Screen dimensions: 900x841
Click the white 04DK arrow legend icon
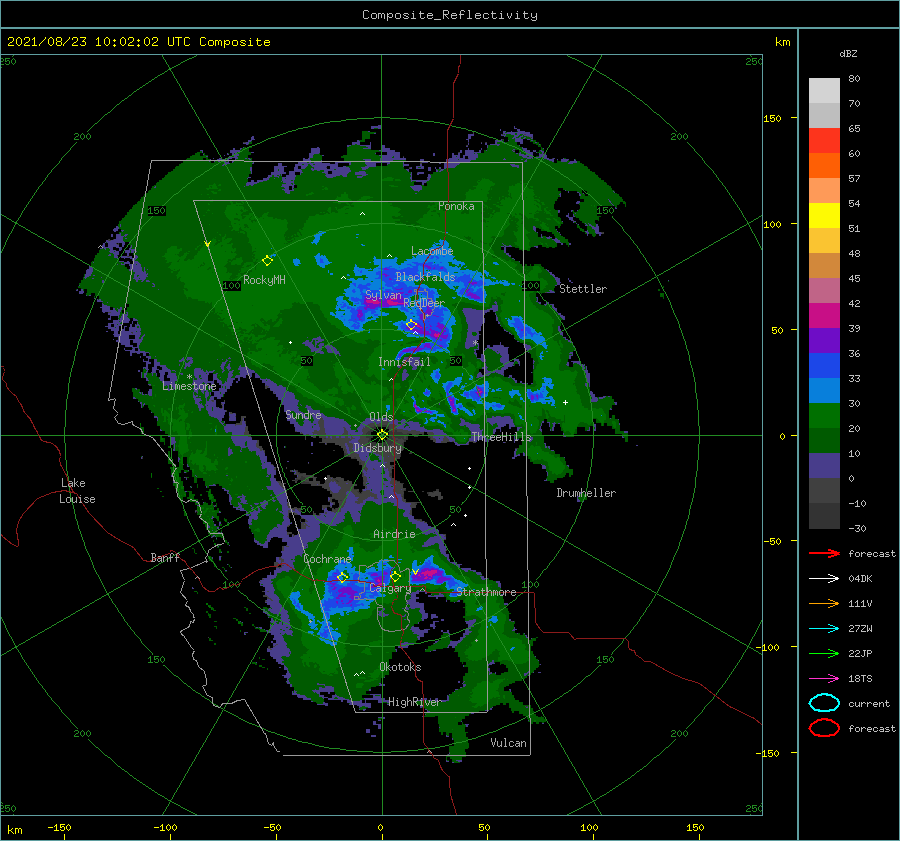click(824, 579)
